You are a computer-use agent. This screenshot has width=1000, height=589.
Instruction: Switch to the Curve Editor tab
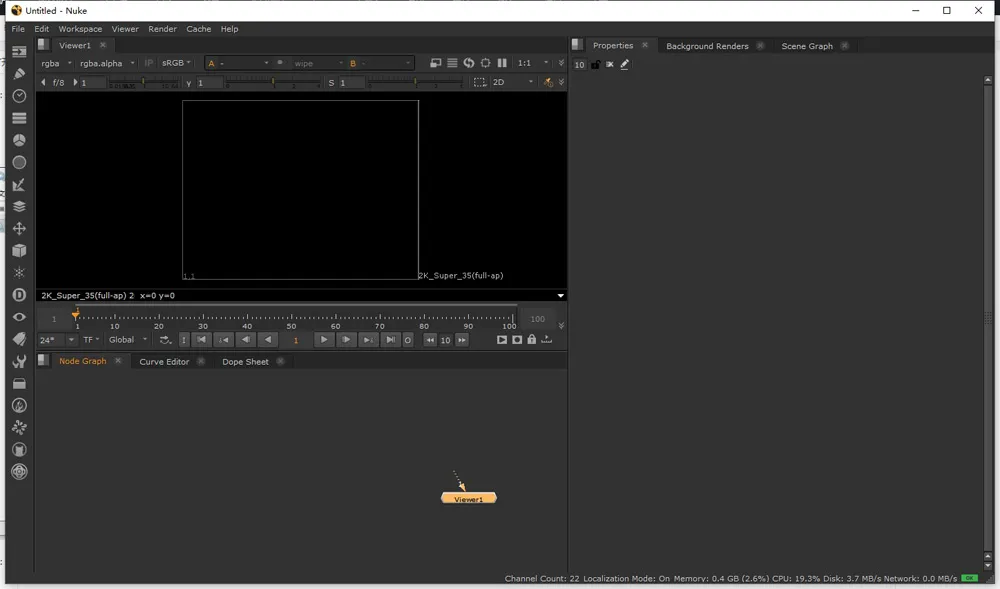[x=164, y=362]
